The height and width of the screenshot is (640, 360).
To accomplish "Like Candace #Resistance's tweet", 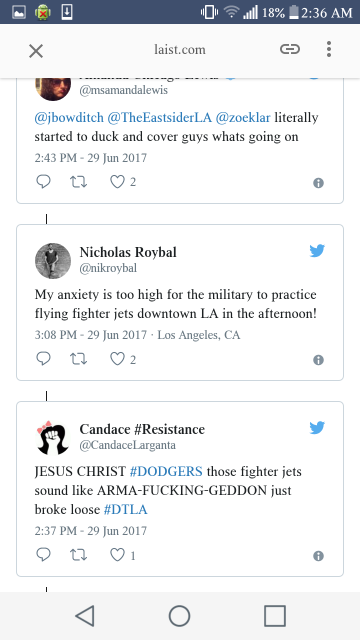I will tap(118, 556).
